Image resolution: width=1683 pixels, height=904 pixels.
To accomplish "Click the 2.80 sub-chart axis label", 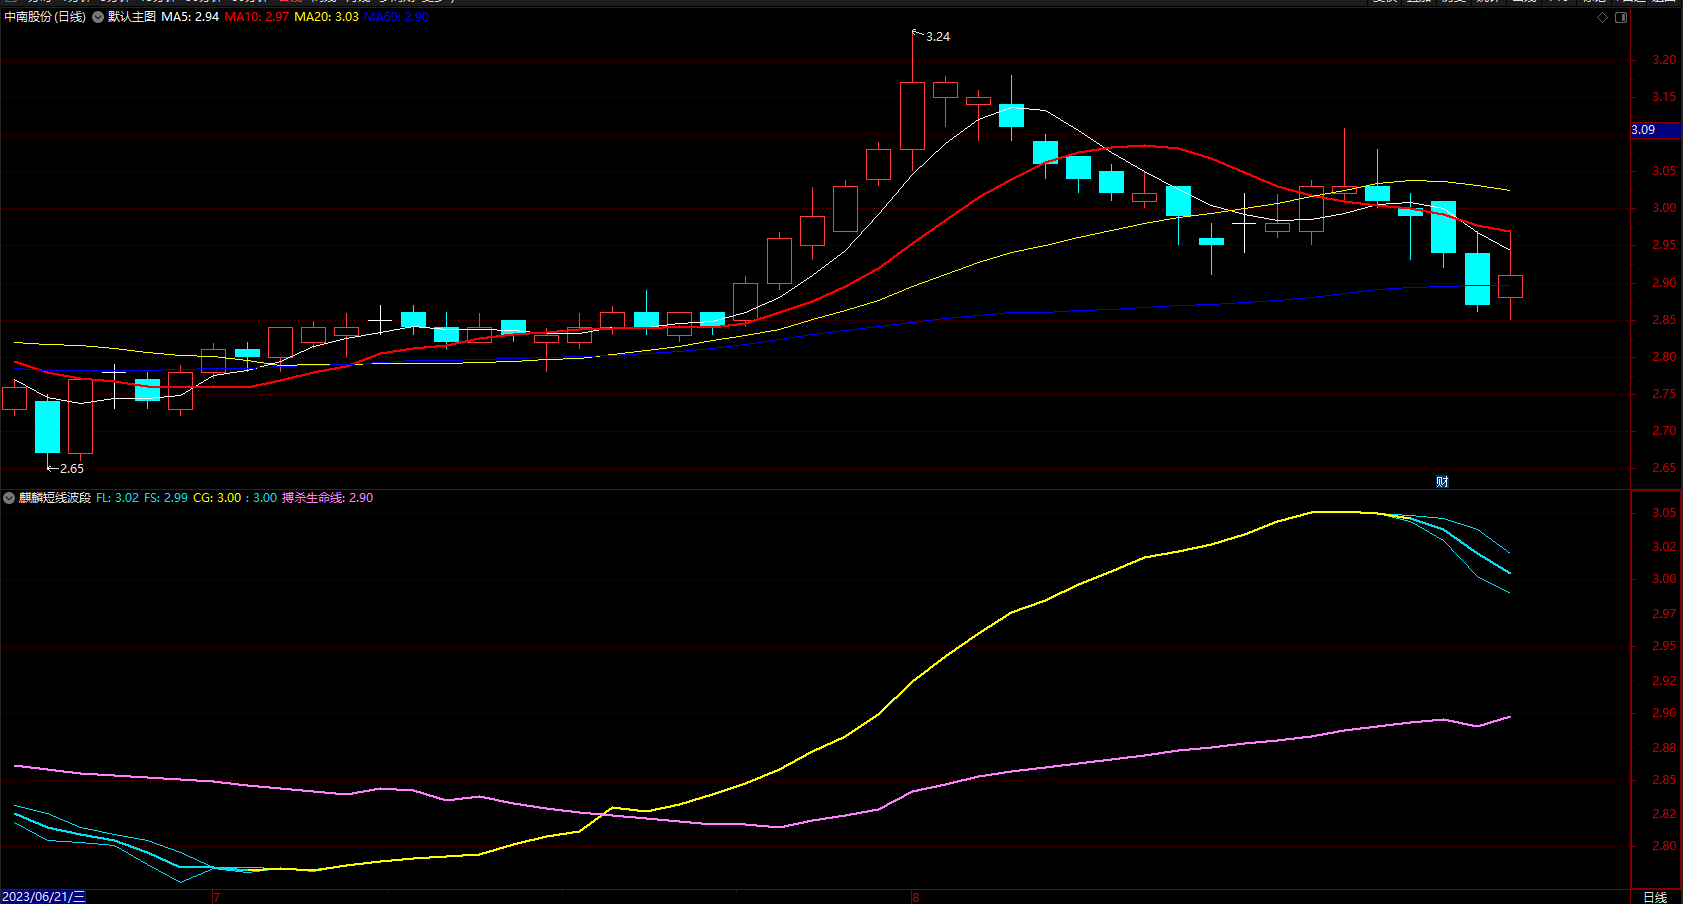I will point(1664,846).
